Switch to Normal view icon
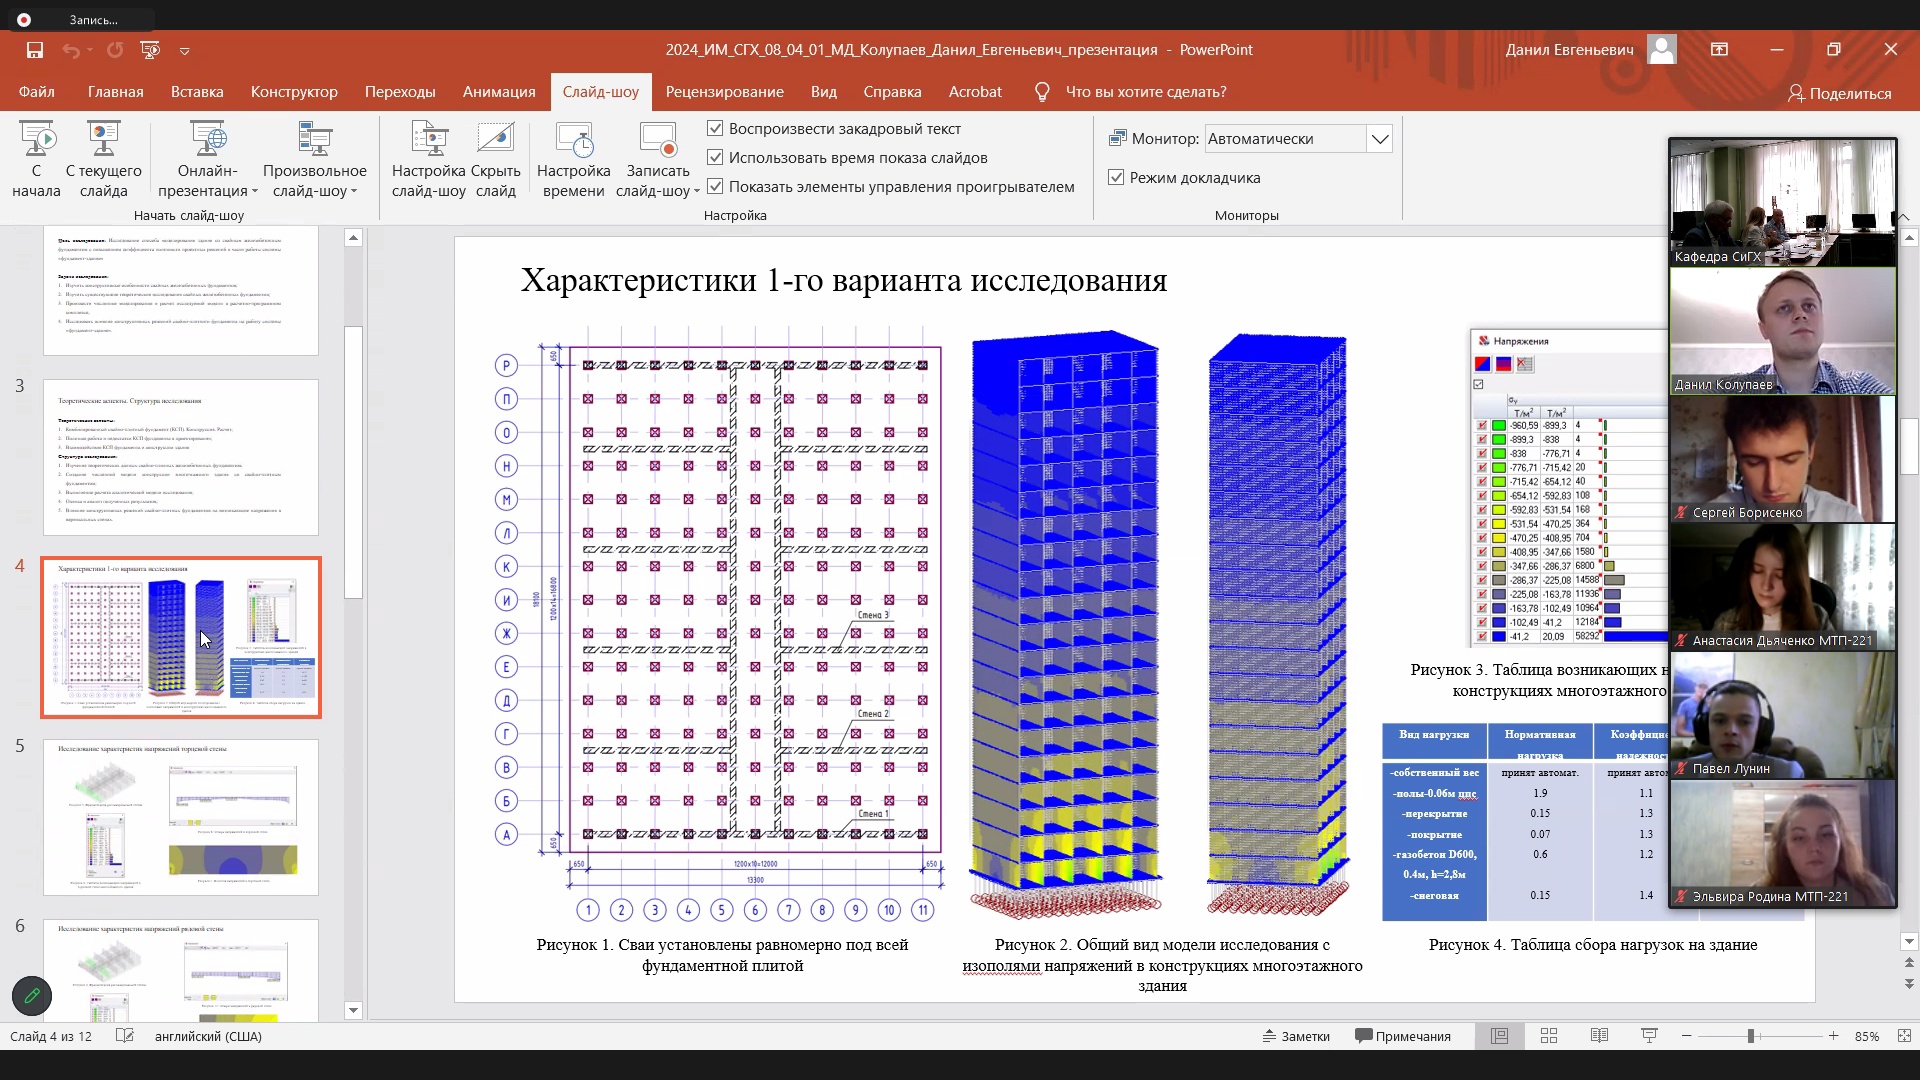 point(1499,1036)
